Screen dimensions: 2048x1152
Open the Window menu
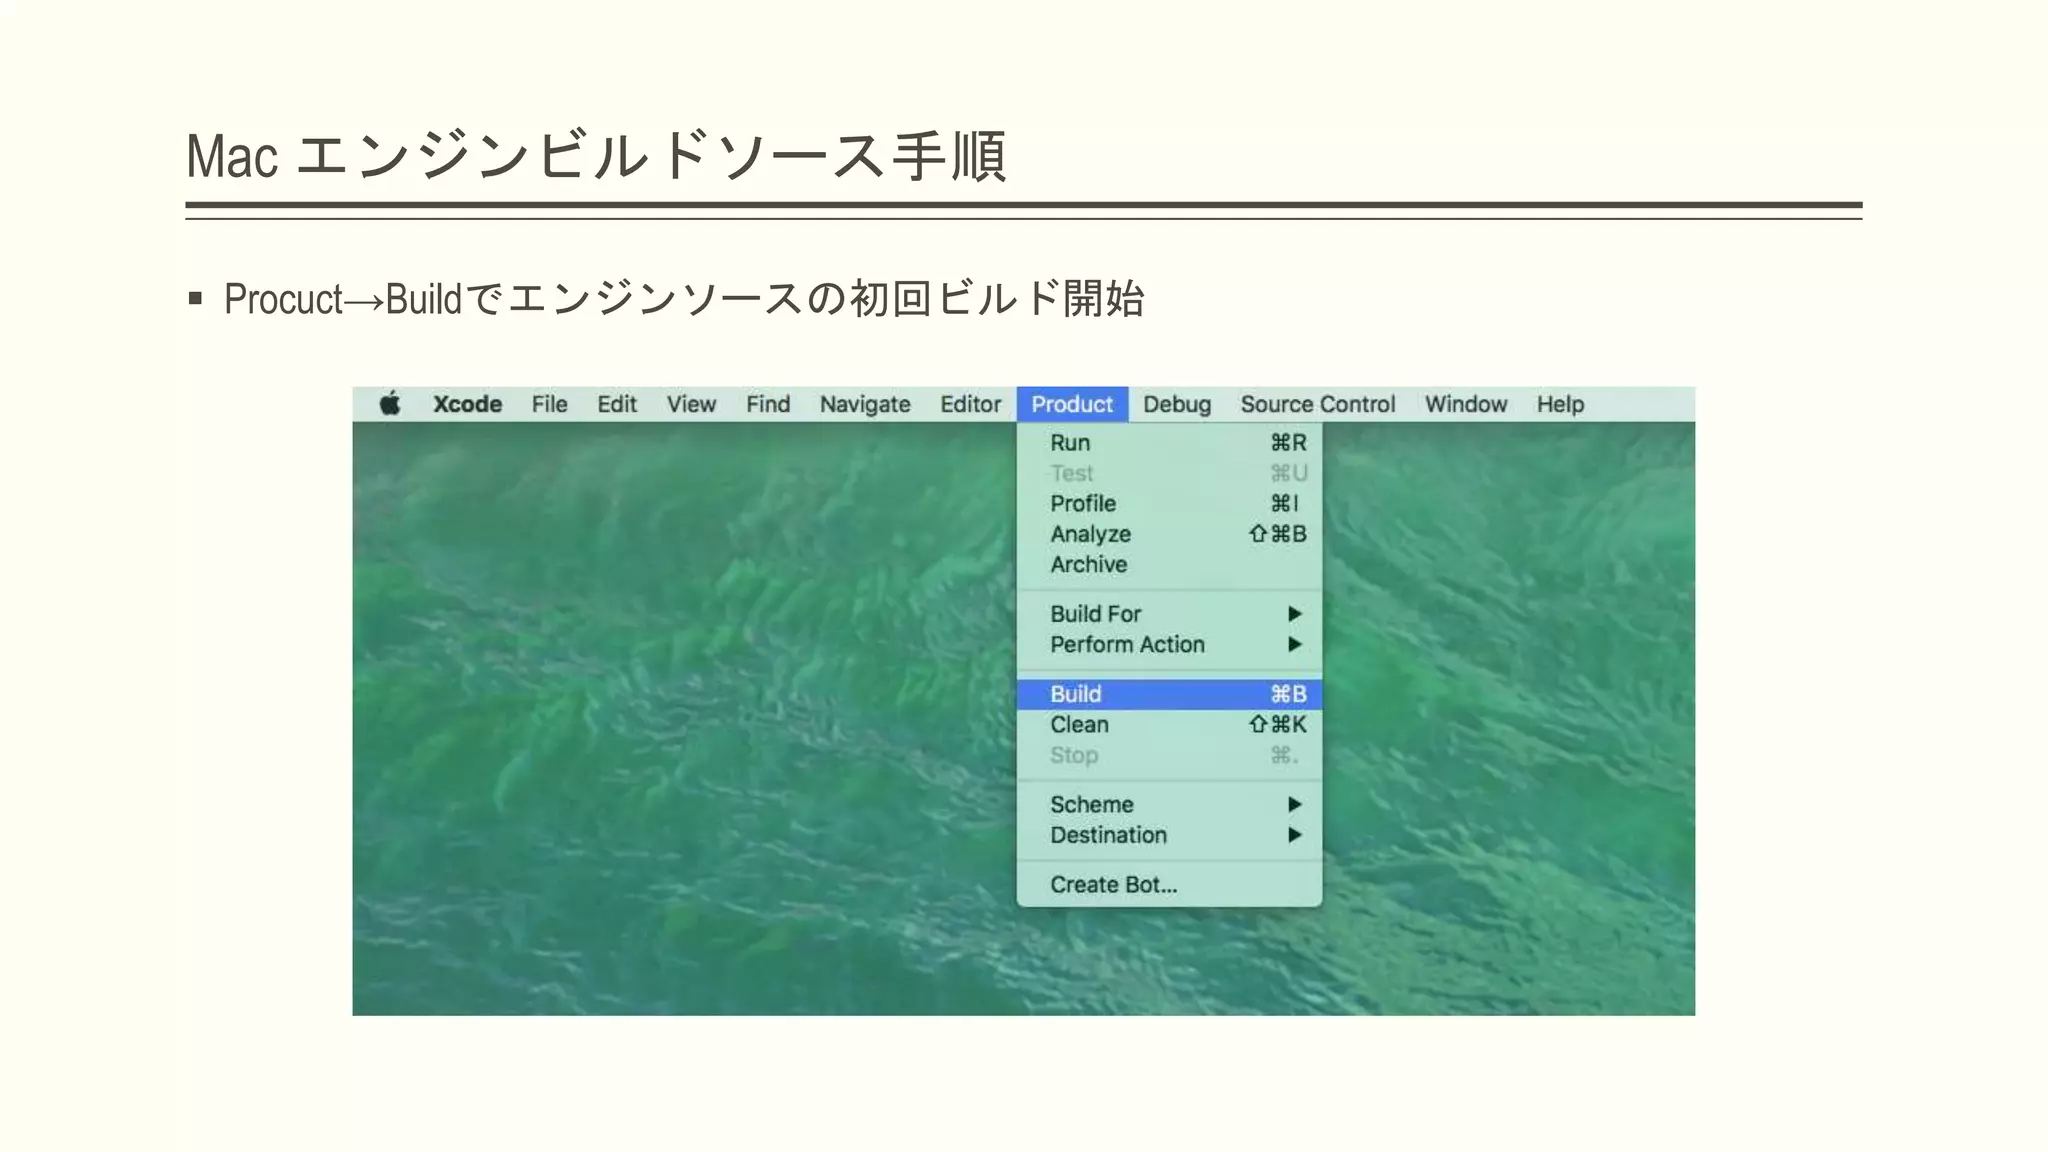coord(1465,404)
